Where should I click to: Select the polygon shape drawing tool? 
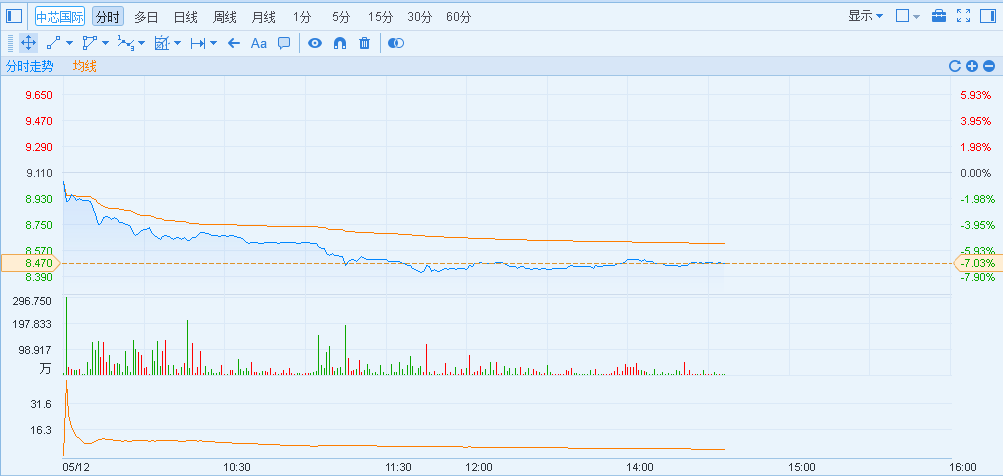pyautogui.click(x=90, y=44)
